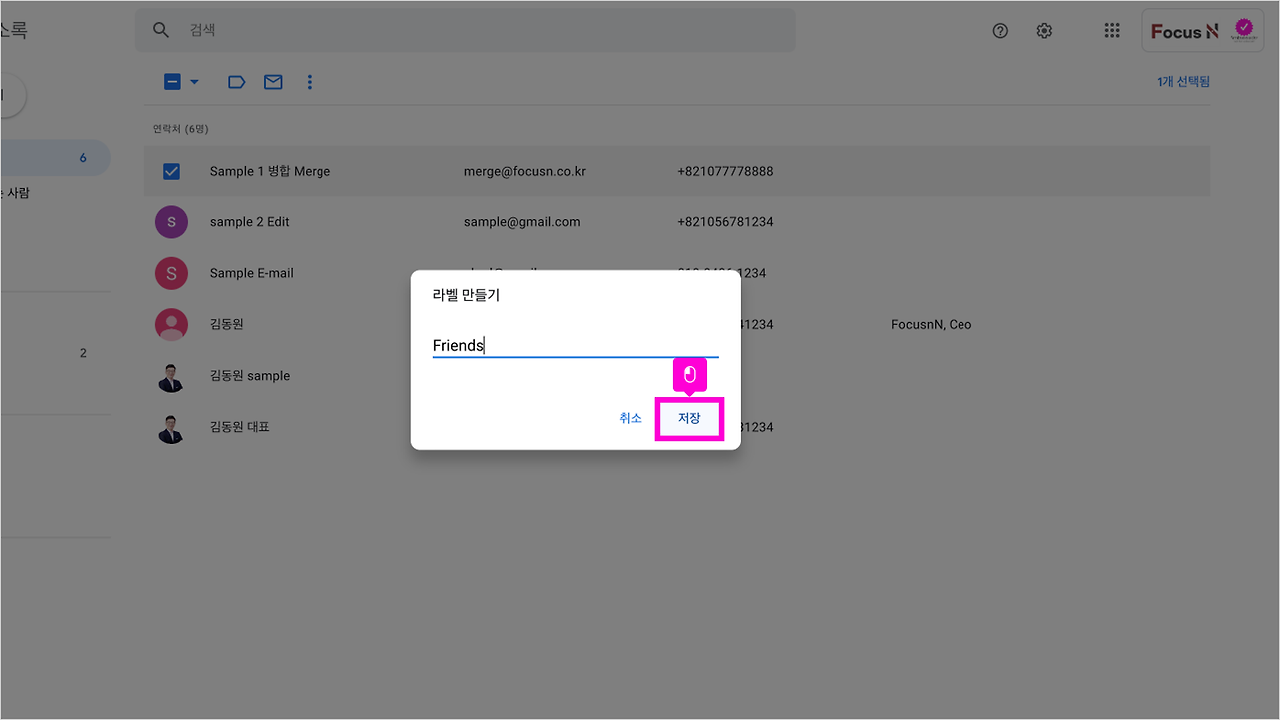Screen dimensions: 1280x720
Task: Open the label management icon in toolbar
Action: [x=236, y=82]
